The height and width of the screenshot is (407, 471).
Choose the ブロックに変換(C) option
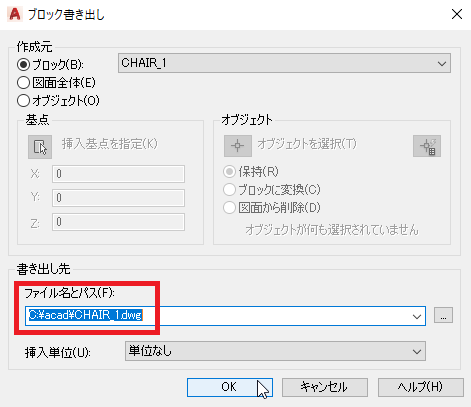229,190
